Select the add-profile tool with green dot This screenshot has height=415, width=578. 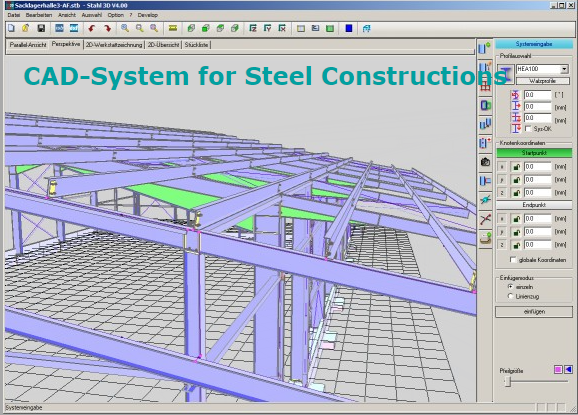485,48
